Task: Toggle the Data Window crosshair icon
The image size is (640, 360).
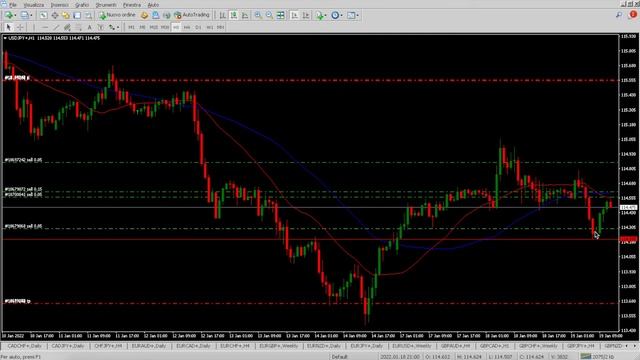Action: coord(54,16)
